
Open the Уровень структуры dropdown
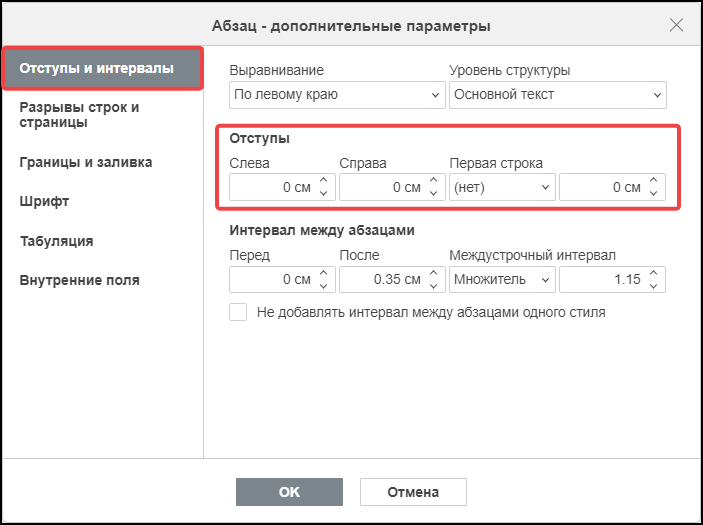(558, 95)
